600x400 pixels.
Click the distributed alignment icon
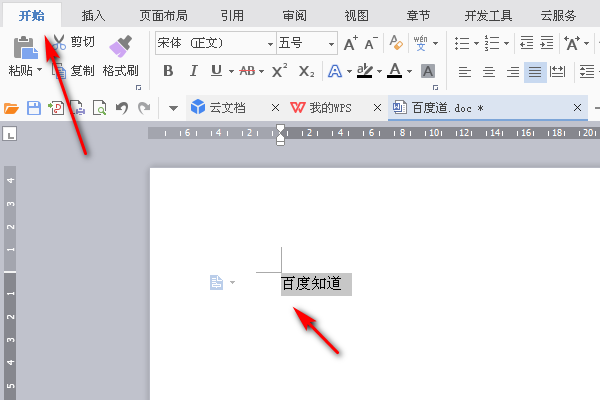(557, 72)
